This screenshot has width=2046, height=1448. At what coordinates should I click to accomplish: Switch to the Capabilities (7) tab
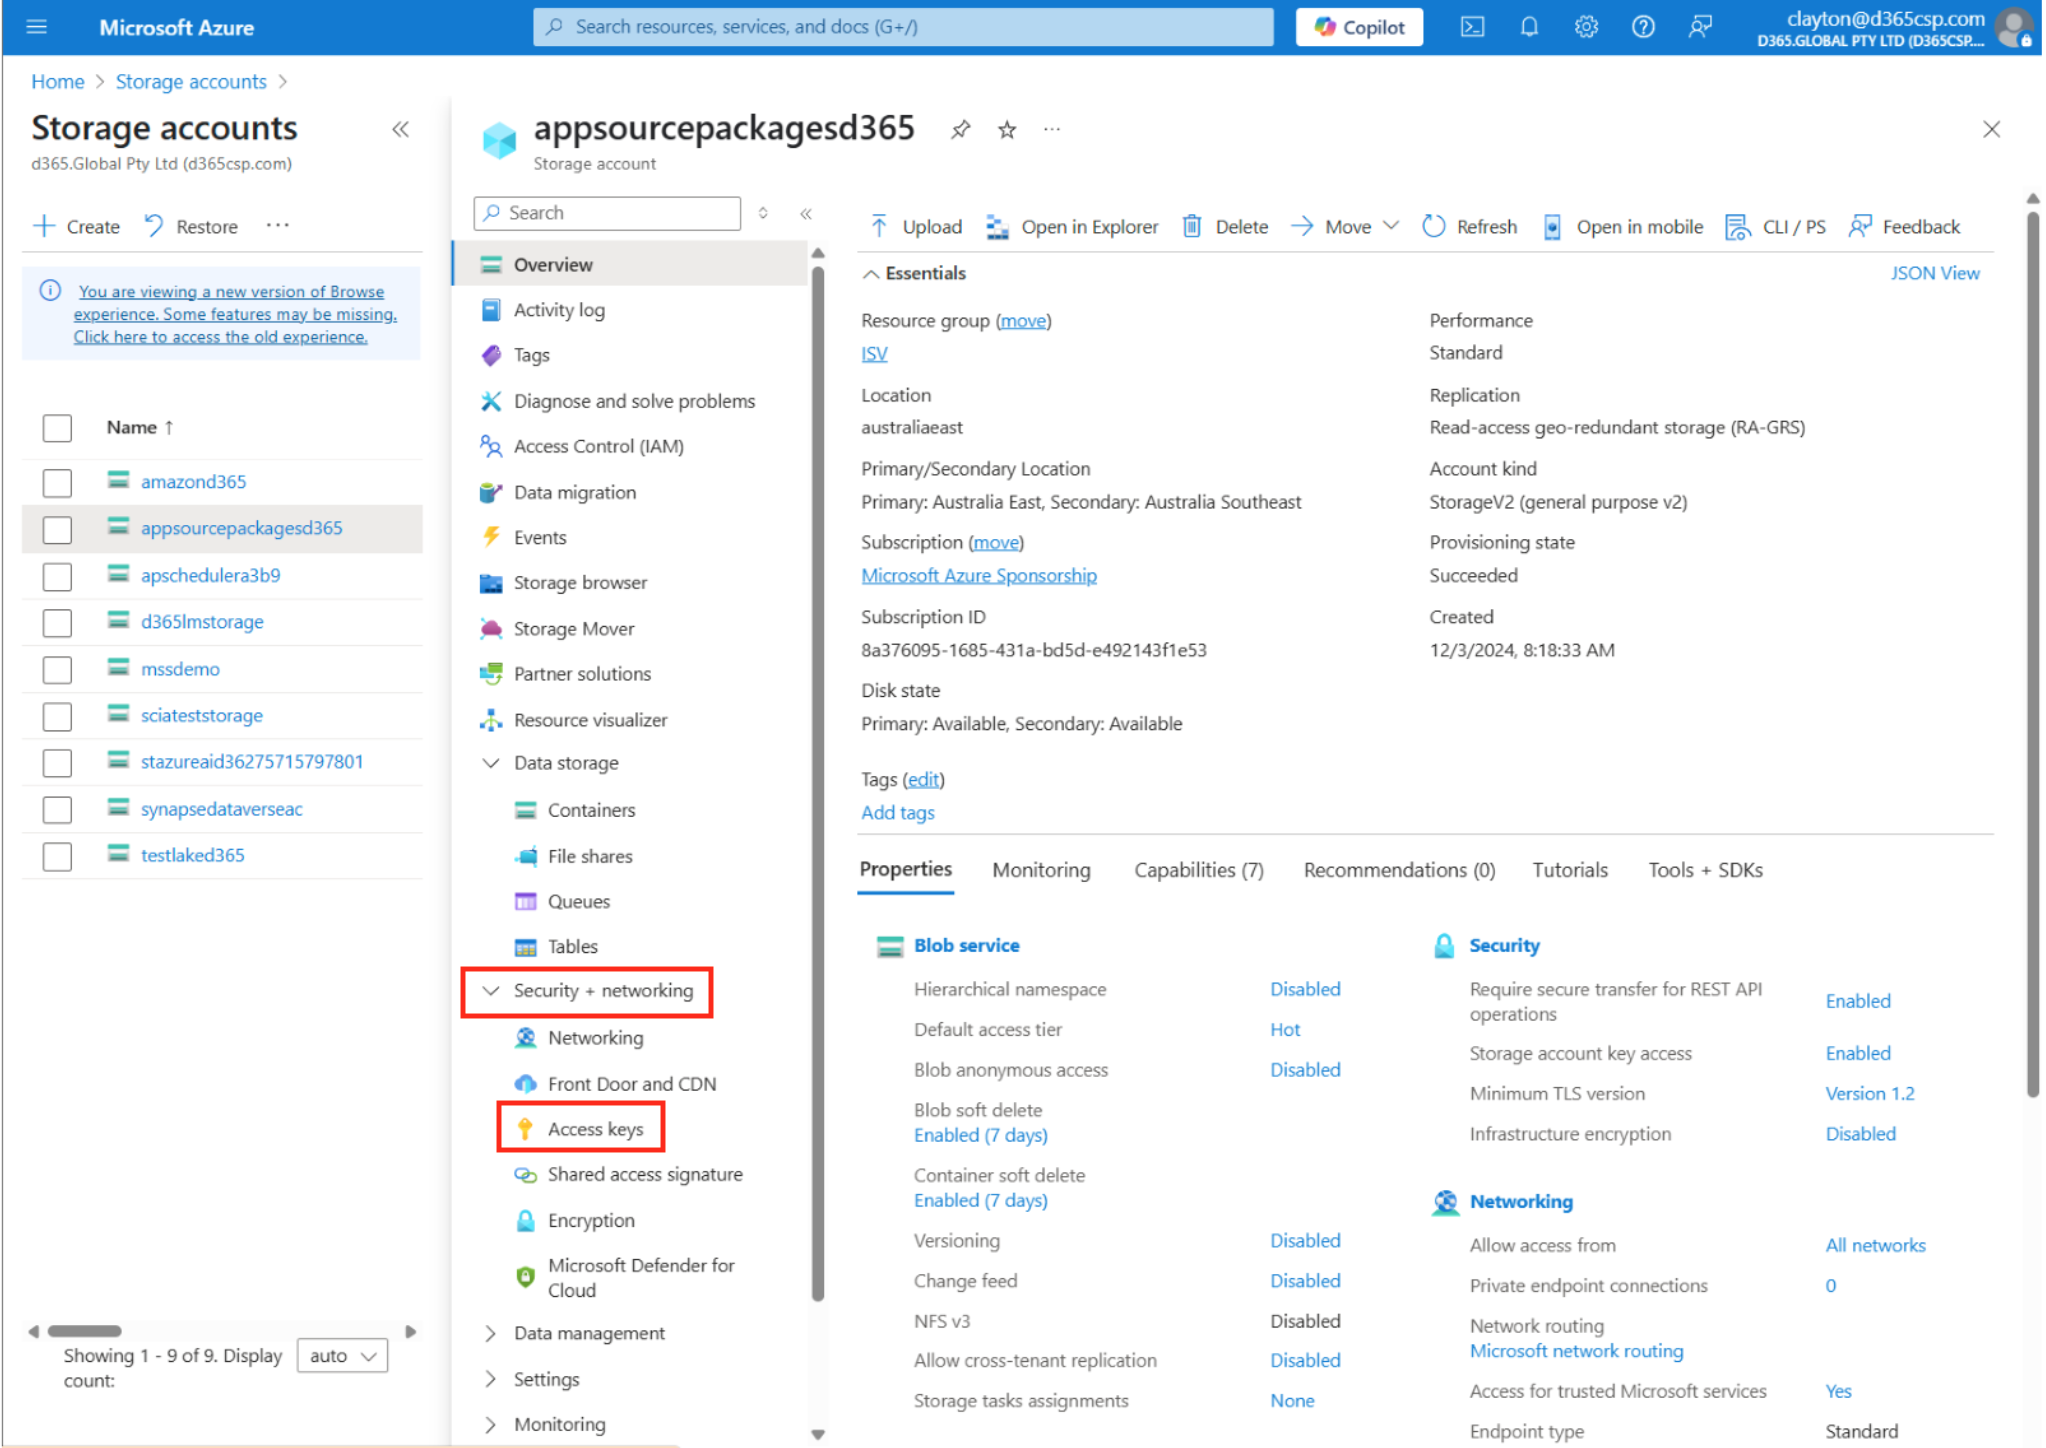point(1198,870)
